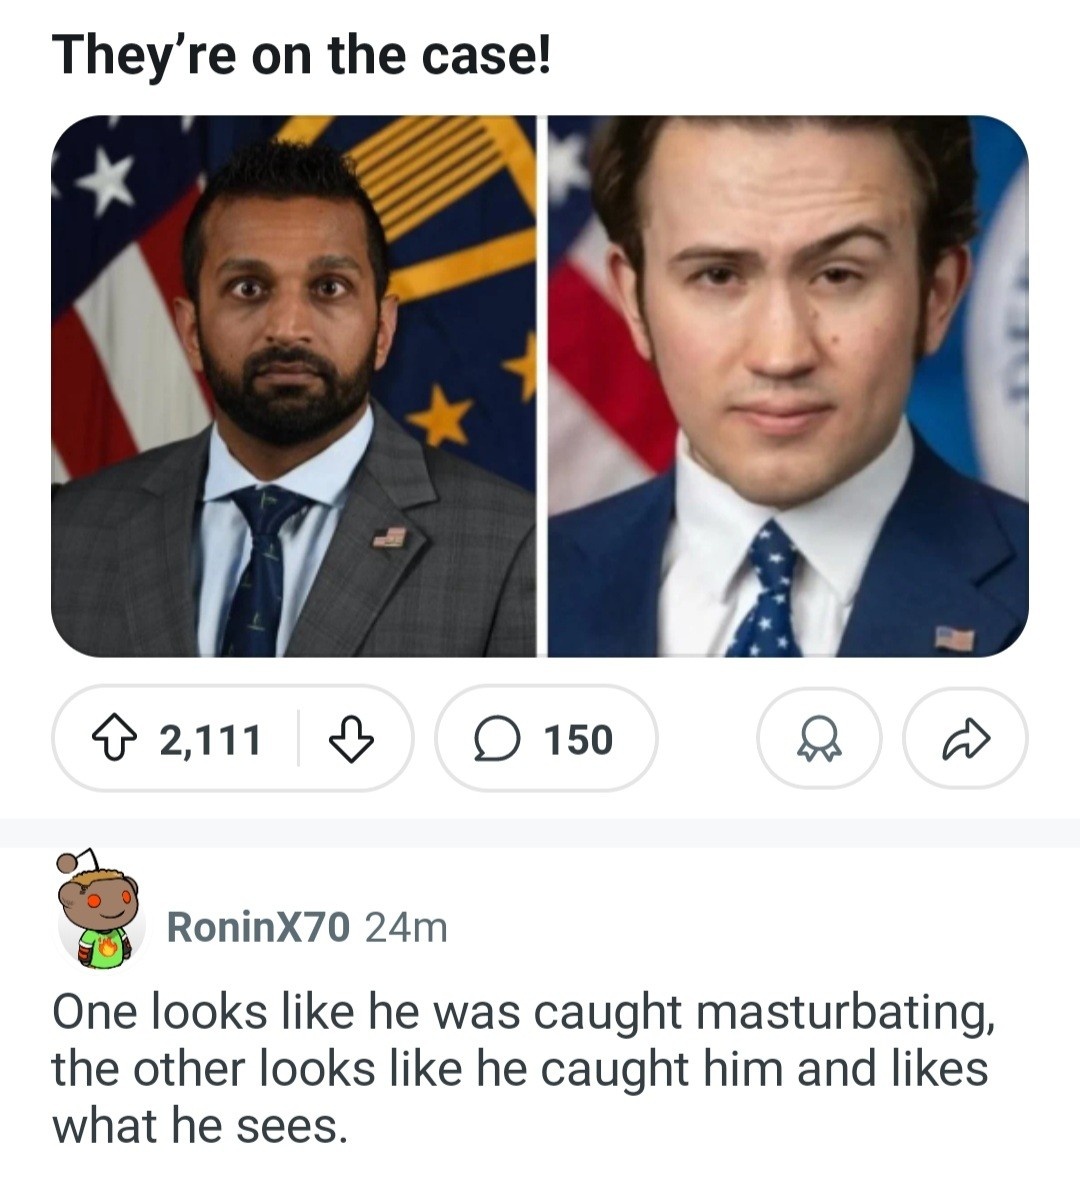Tap the comment's last line "what he sees."
This screenshot has height=1182, width=1080.
pos(200,1126)
